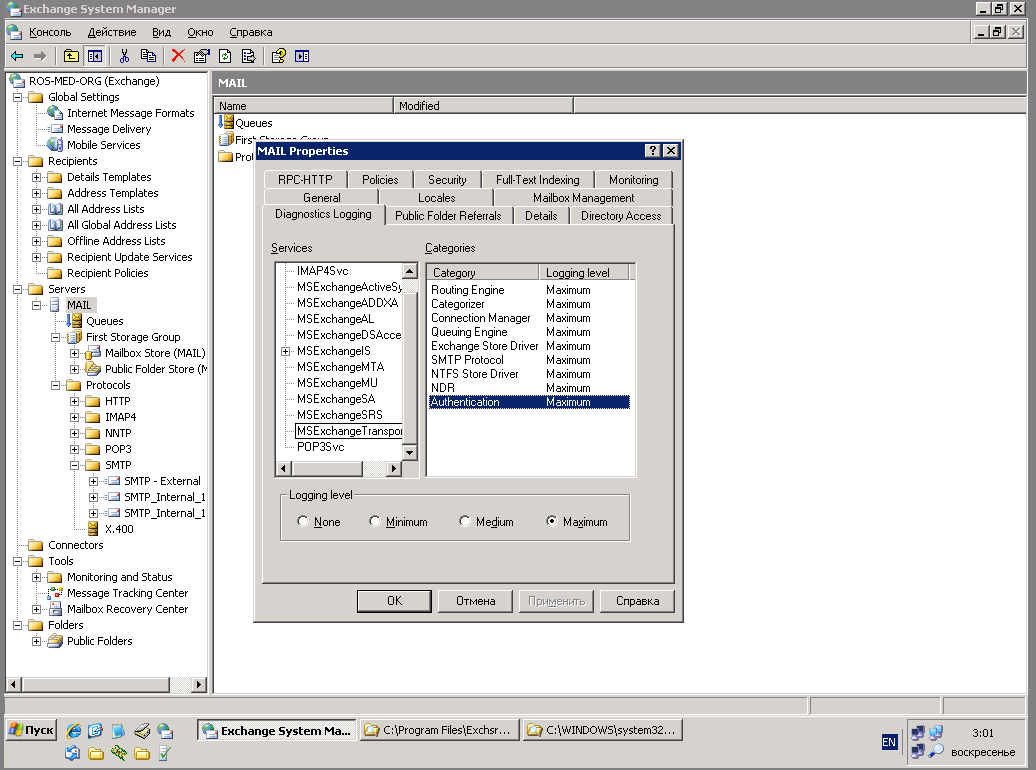
Task: Click the Справка button in dialog
Action: tap(638, 601)
